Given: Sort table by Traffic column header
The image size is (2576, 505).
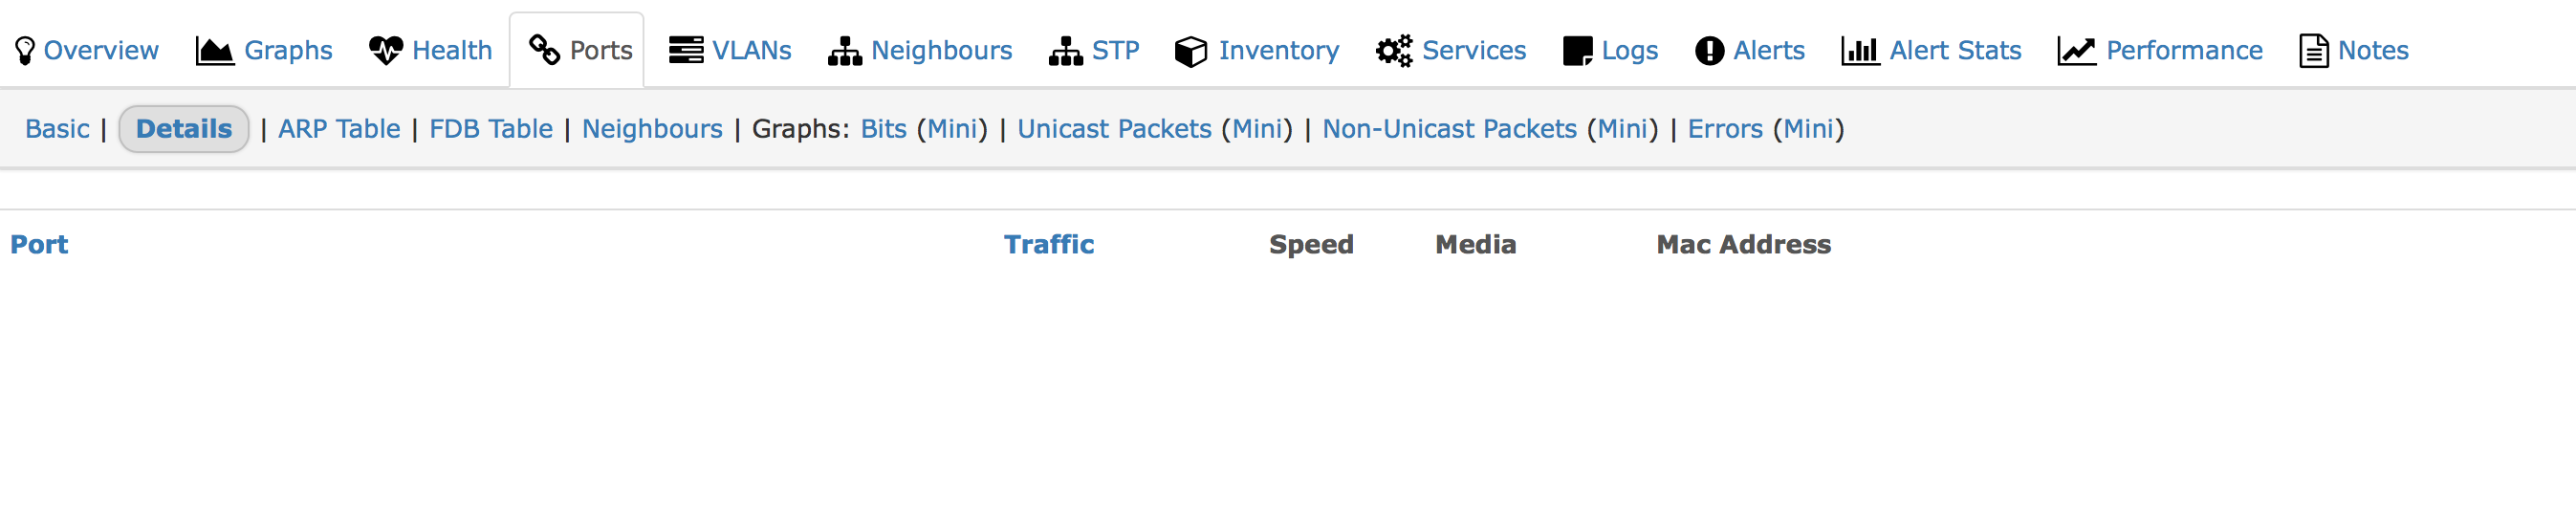Looking at the screenshot, I should pyautogui.click(x=1049, y=244).
